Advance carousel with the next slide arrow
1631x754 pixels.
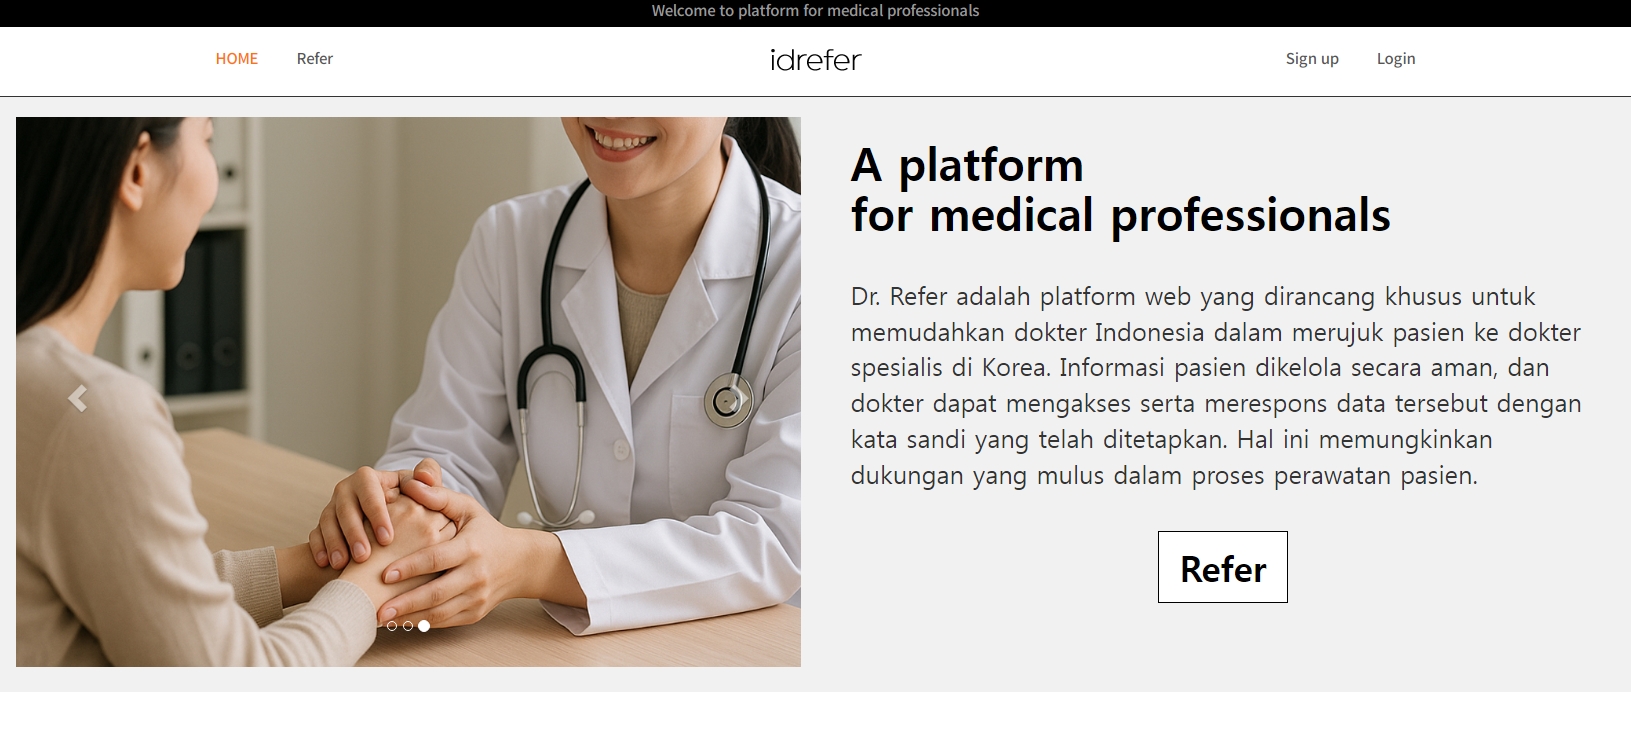click(741, 398)
